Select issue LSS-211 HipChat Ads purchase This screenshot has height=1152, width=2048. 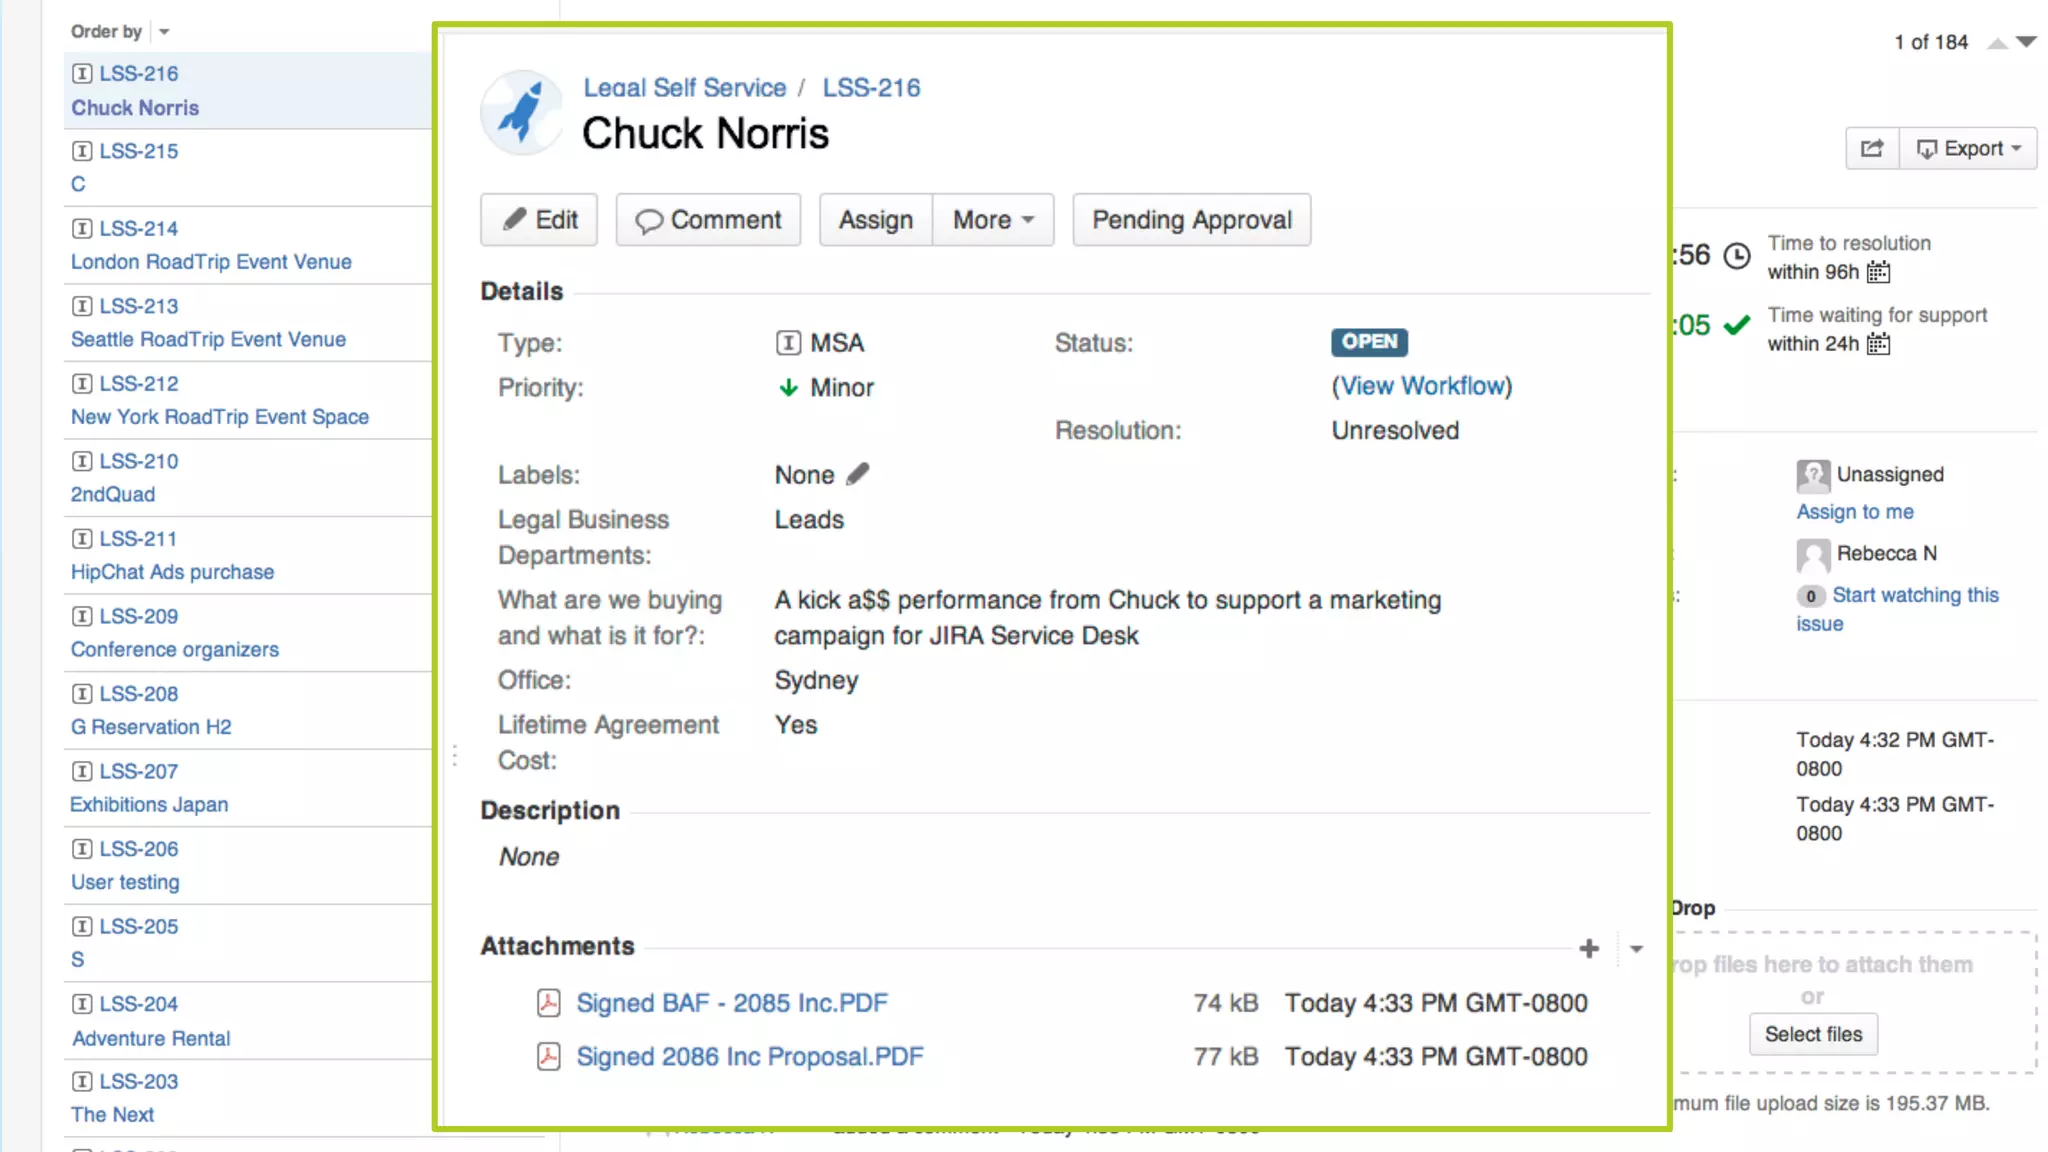[172, 571]
